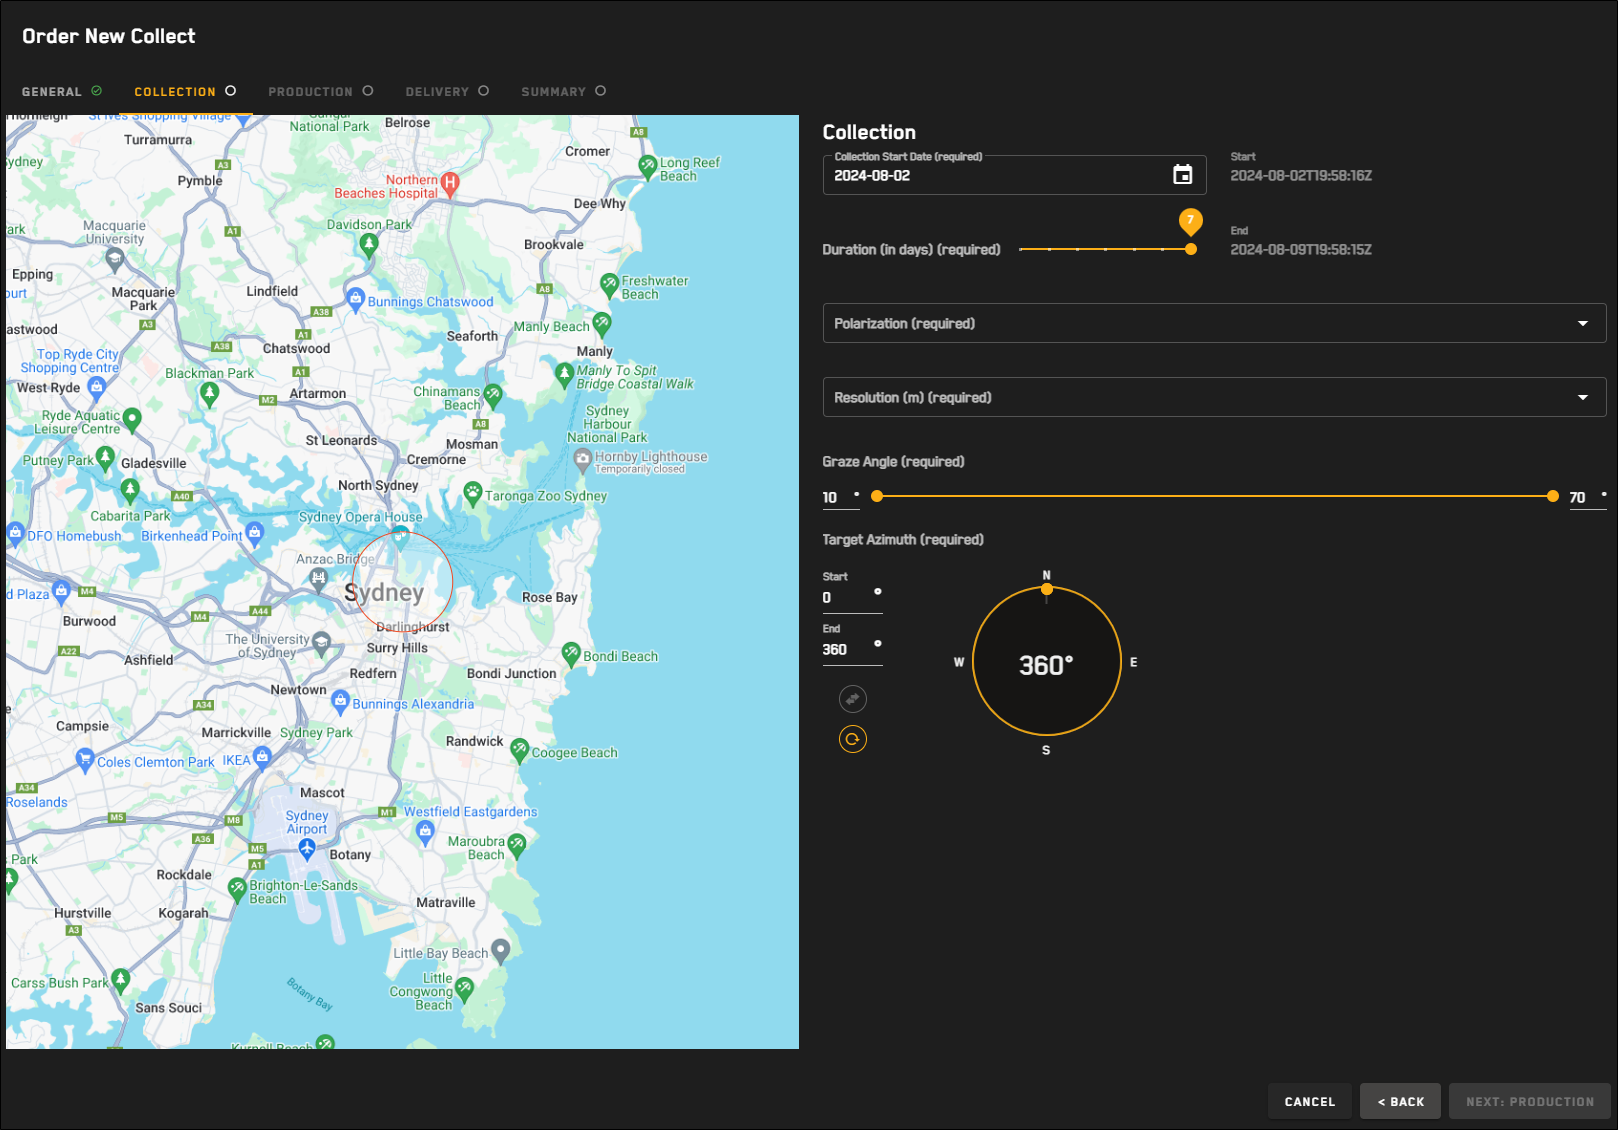Click the Hornby Lighthouse camera marker
The image size is (1618, 1130).
[x=582, y=459]
